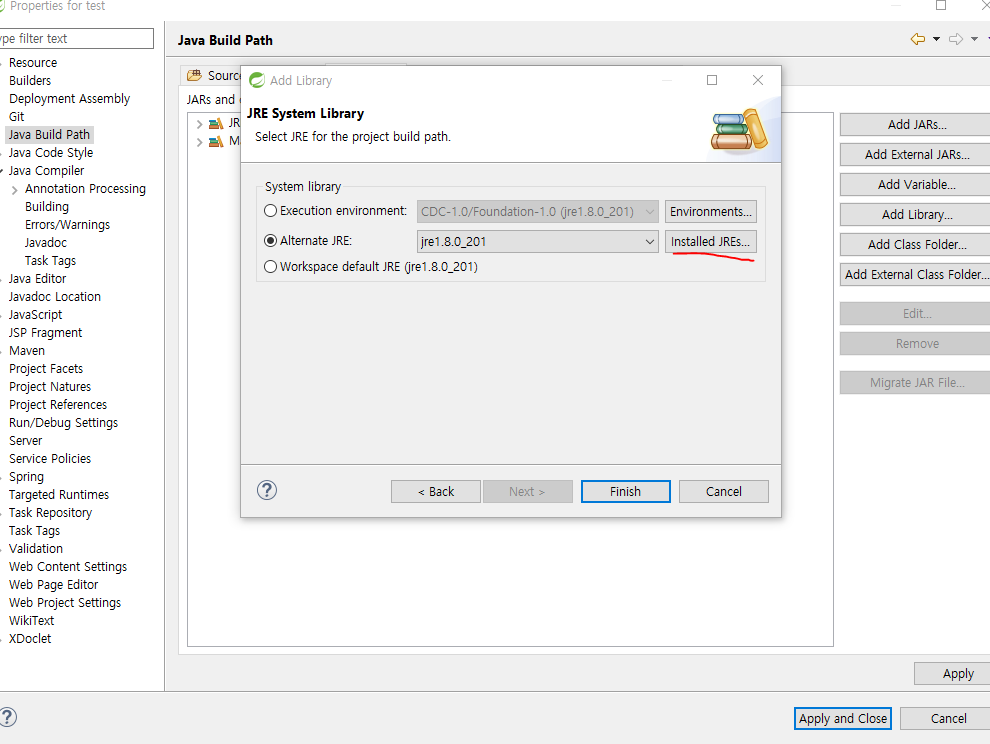Expand Annotation Processing in sidebar
Viewport: 990px width, 744px height.
tap(15, 189)
